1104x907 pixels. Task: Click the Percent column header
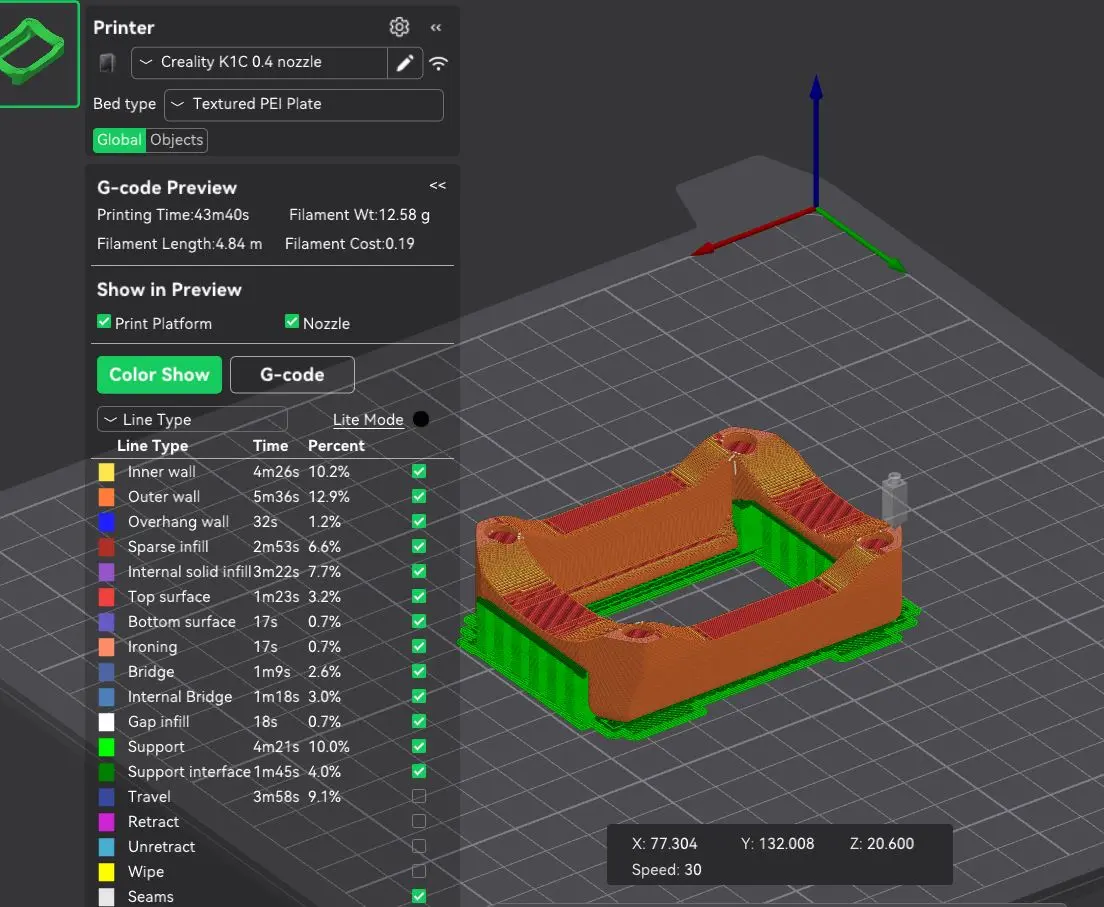[x=336, y=446]
